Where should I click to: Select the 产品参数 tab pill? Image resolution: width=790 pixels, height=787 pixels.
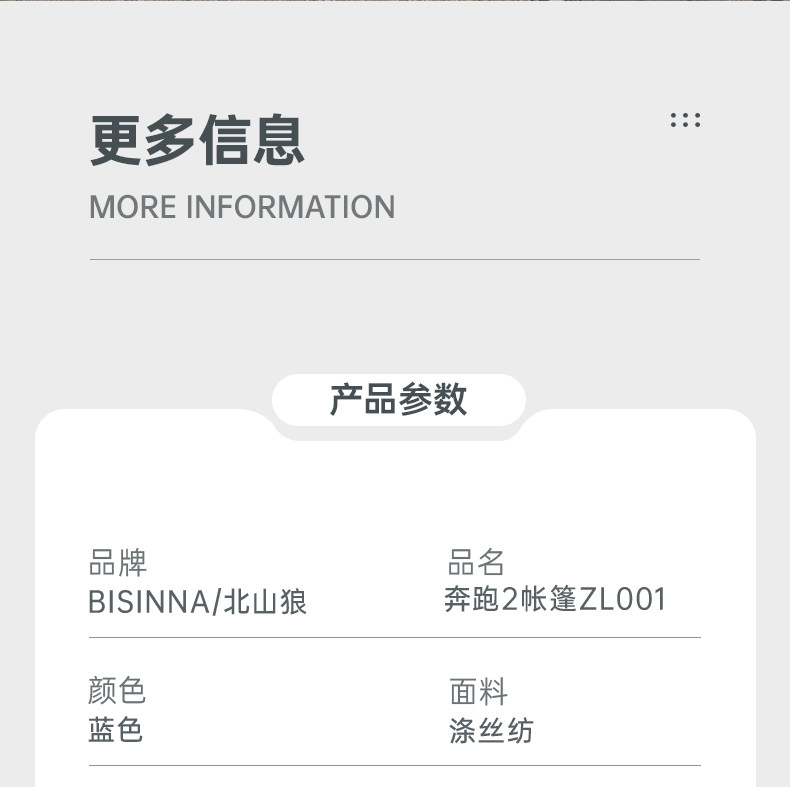tap(398, 399)
